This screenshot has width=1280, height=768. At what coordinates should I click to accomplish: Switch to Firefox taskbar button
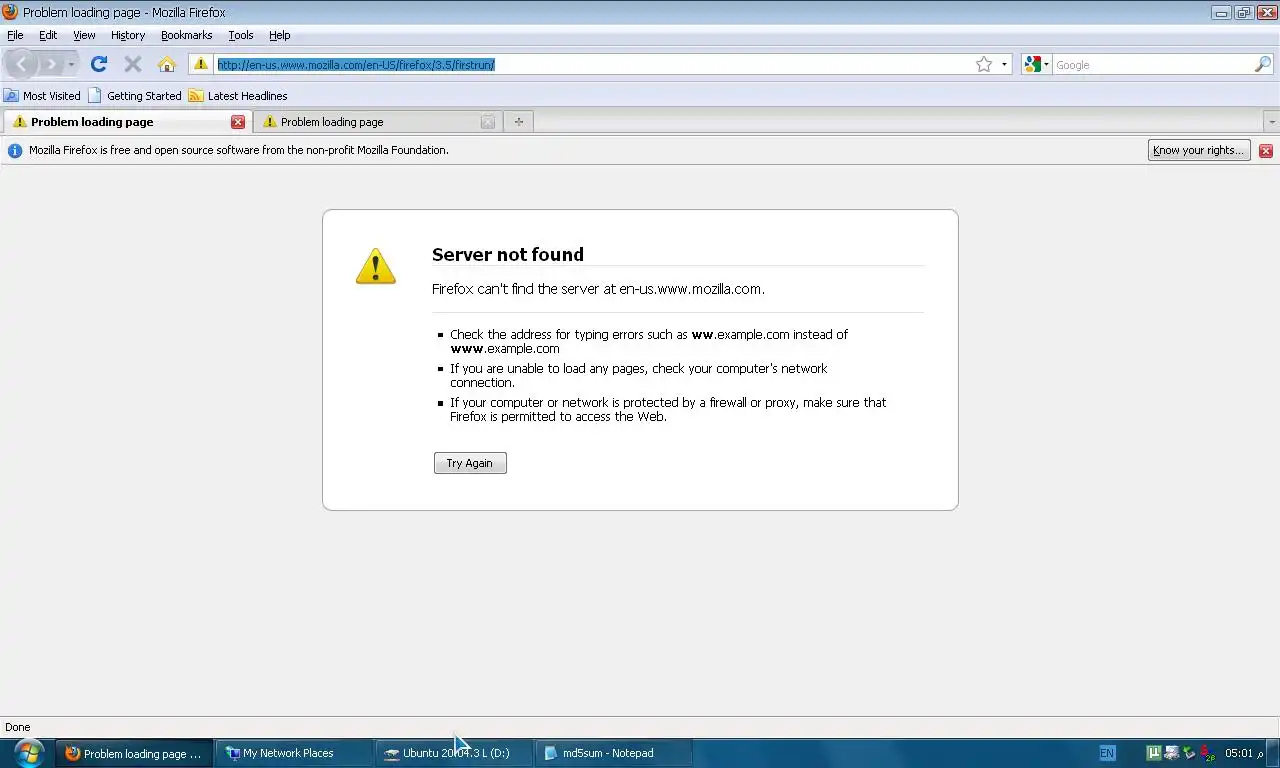coord(135,753)
